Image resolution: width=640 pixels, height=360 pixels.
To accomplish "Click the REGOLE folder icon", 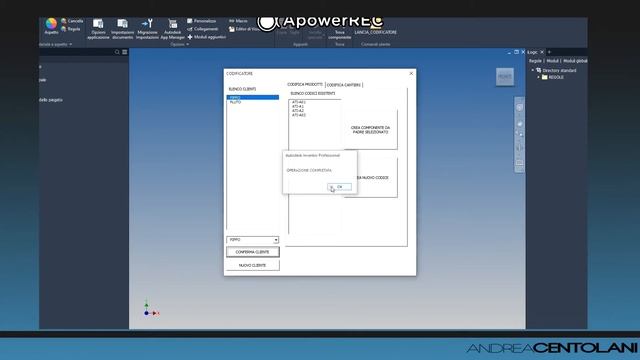I will tap(544, 77).
